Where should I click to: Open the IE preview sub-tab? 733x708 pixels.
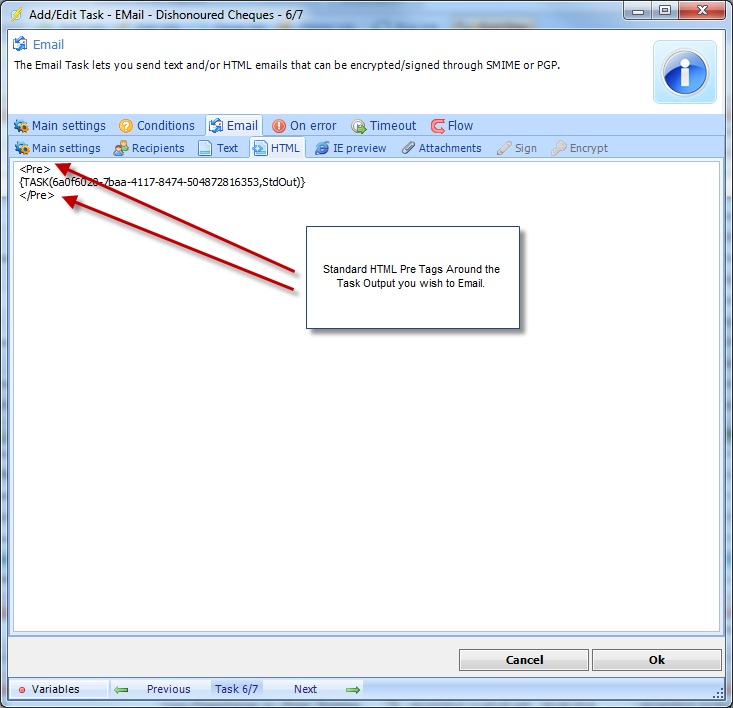[x=350, y=148]
